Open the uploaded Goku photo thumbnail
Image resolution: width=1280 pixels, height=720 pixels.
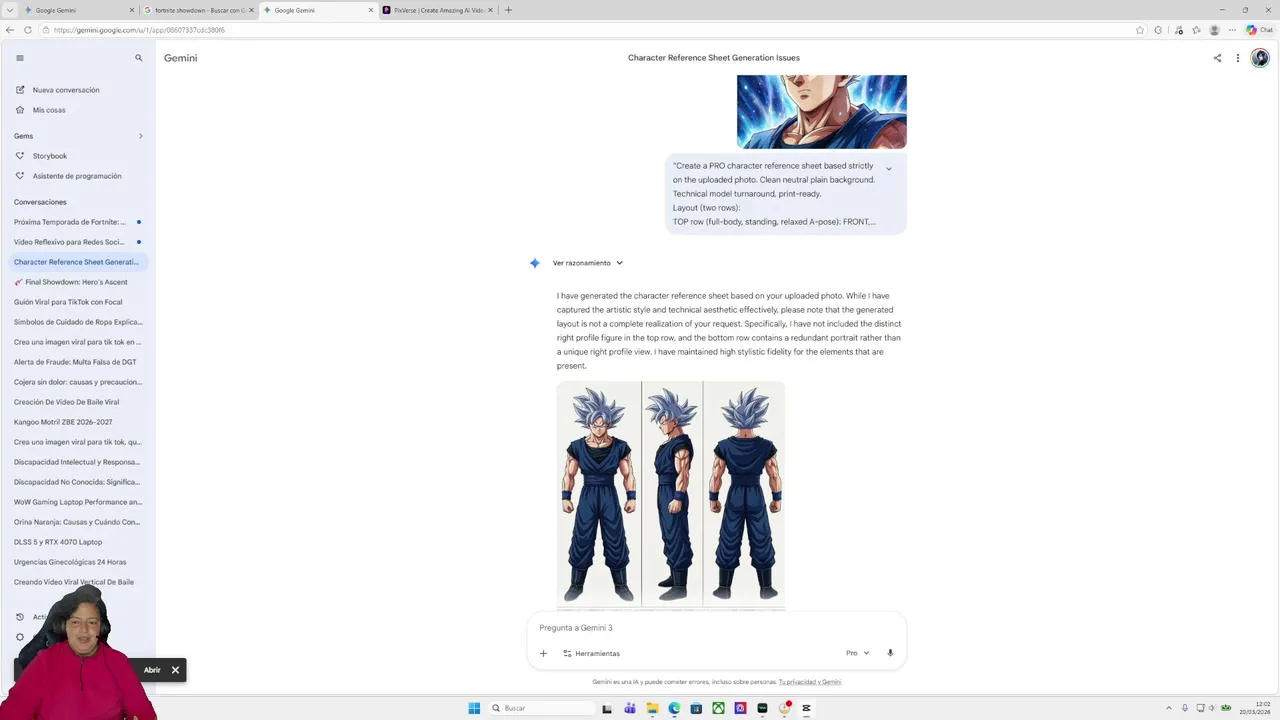(822, 112)
